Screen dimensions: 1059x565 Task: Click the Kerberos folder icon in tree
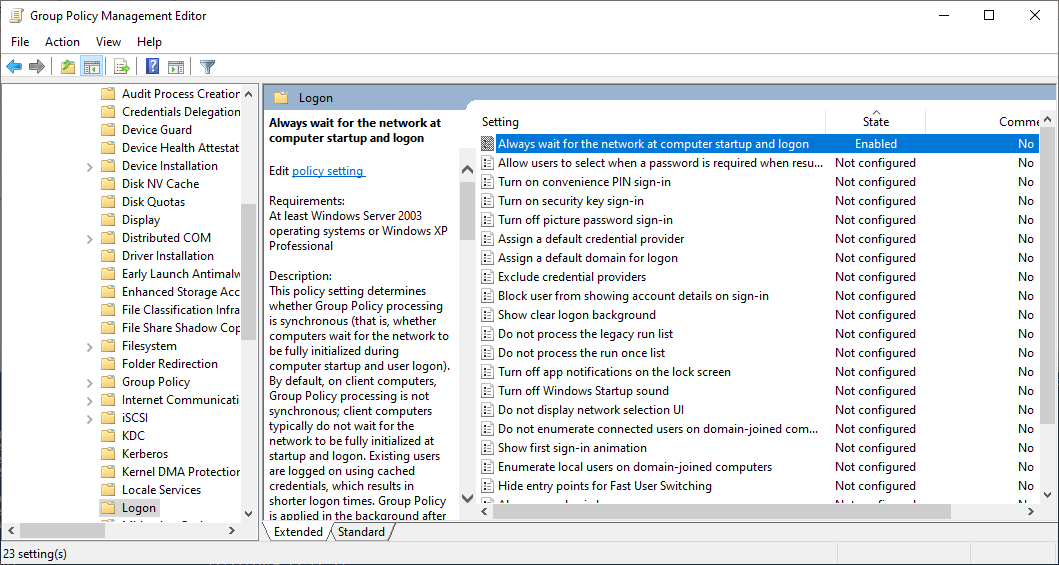[108, 454]
